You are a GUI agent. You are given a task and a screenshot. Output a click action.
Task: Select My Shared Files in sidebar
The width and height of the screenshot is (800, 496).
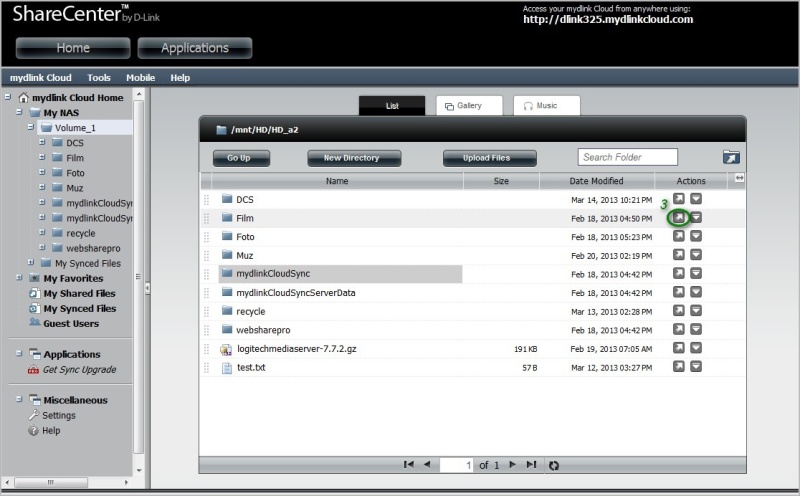[x=79, y=293]
